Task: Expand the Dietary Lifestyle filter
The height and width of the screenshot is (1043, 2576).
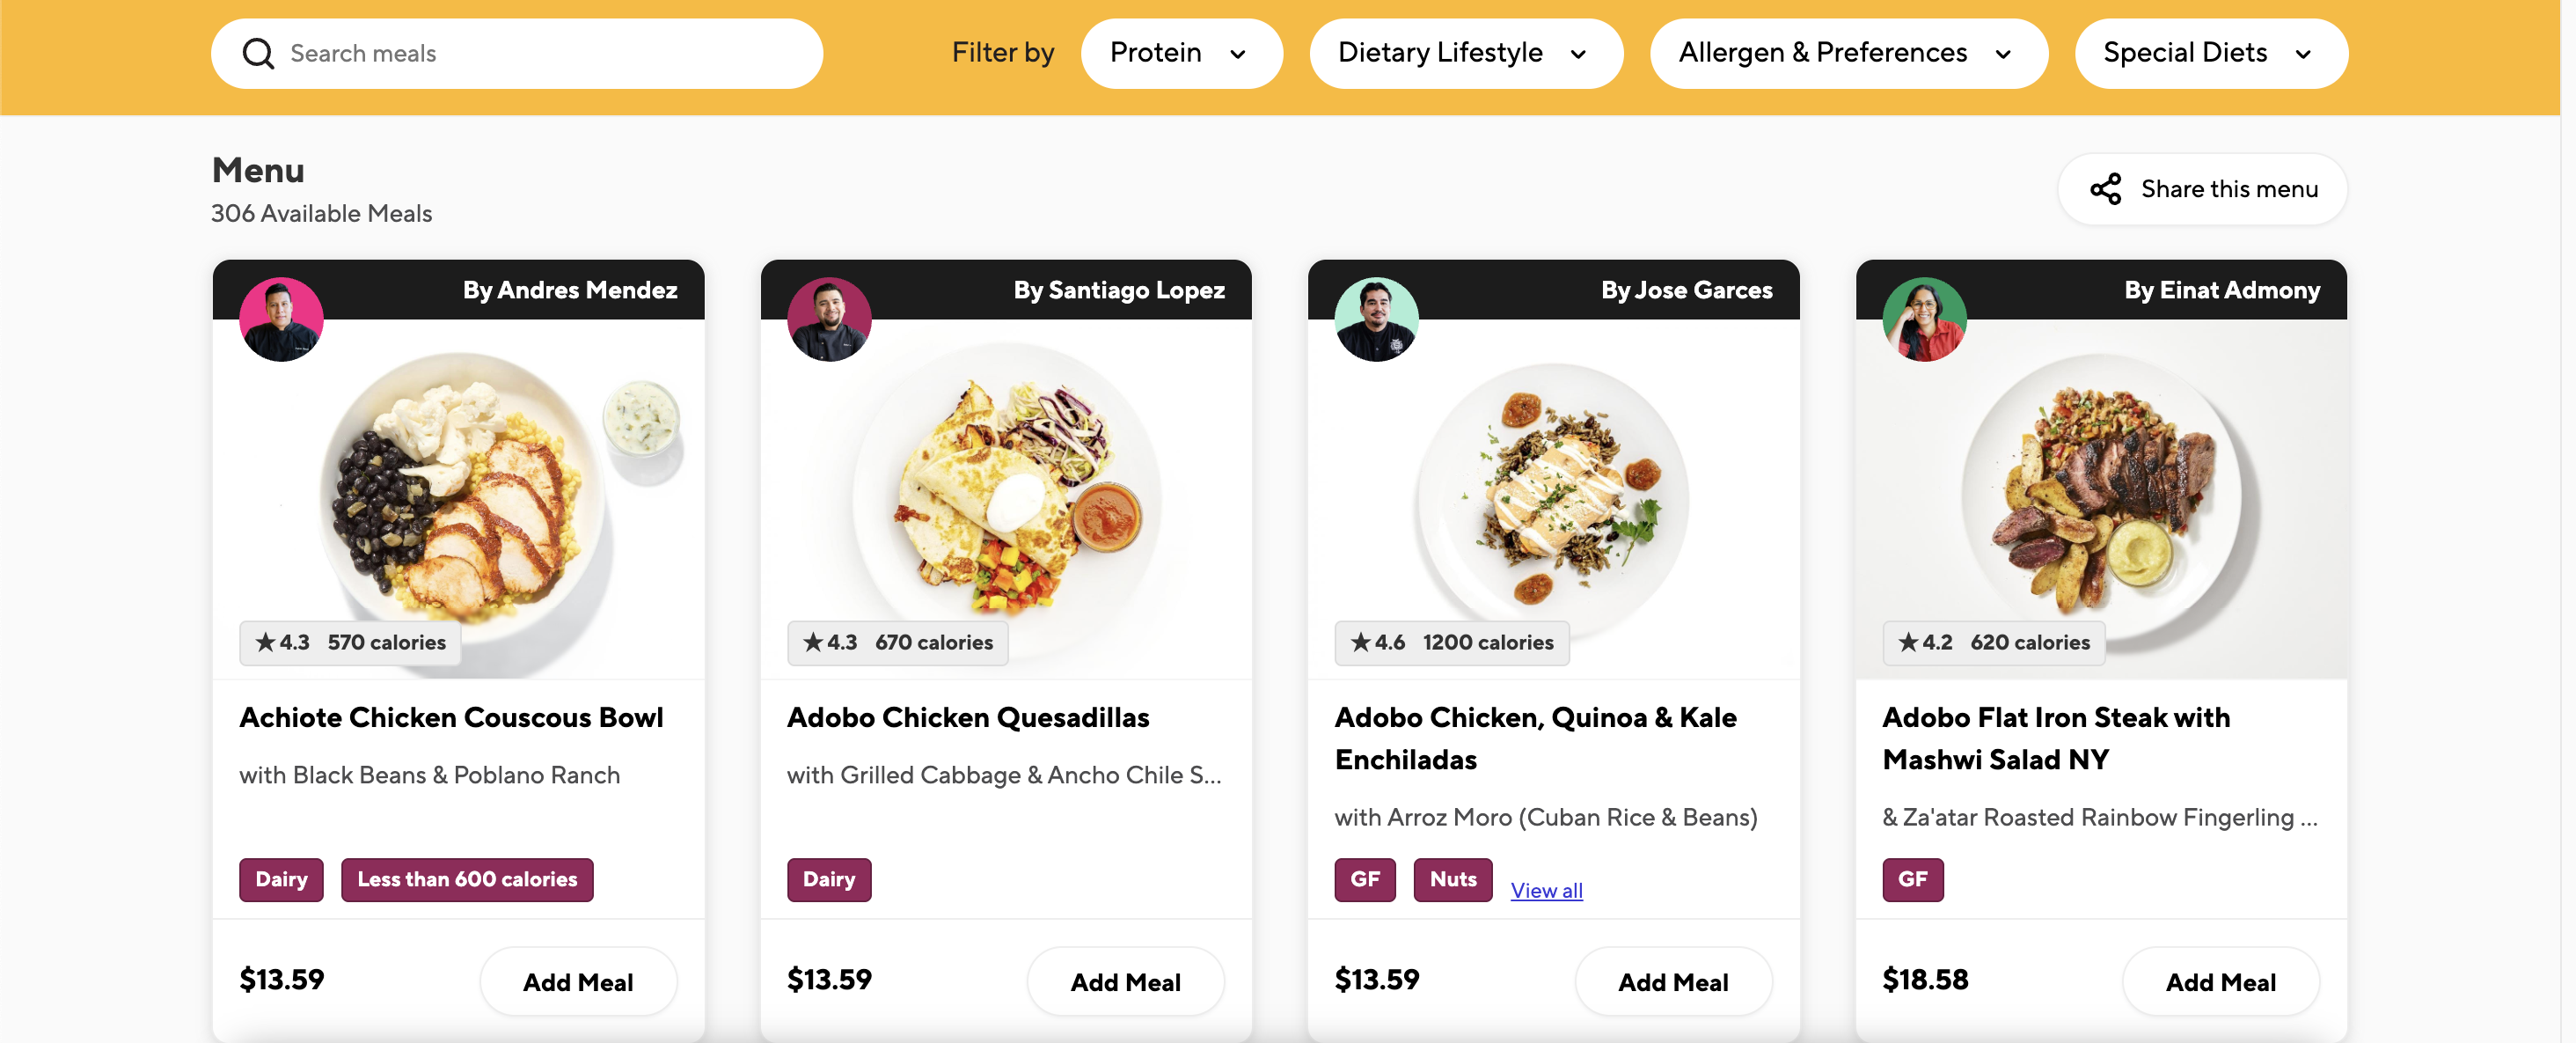Action: tap(1465, 53)
